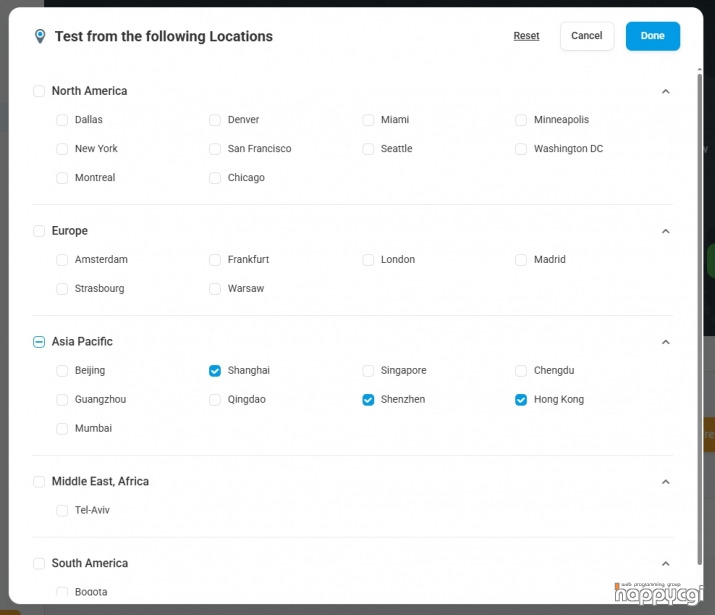715x615 pixels.
Task: Check the South America group checkbox
Action: click(39, 564)
